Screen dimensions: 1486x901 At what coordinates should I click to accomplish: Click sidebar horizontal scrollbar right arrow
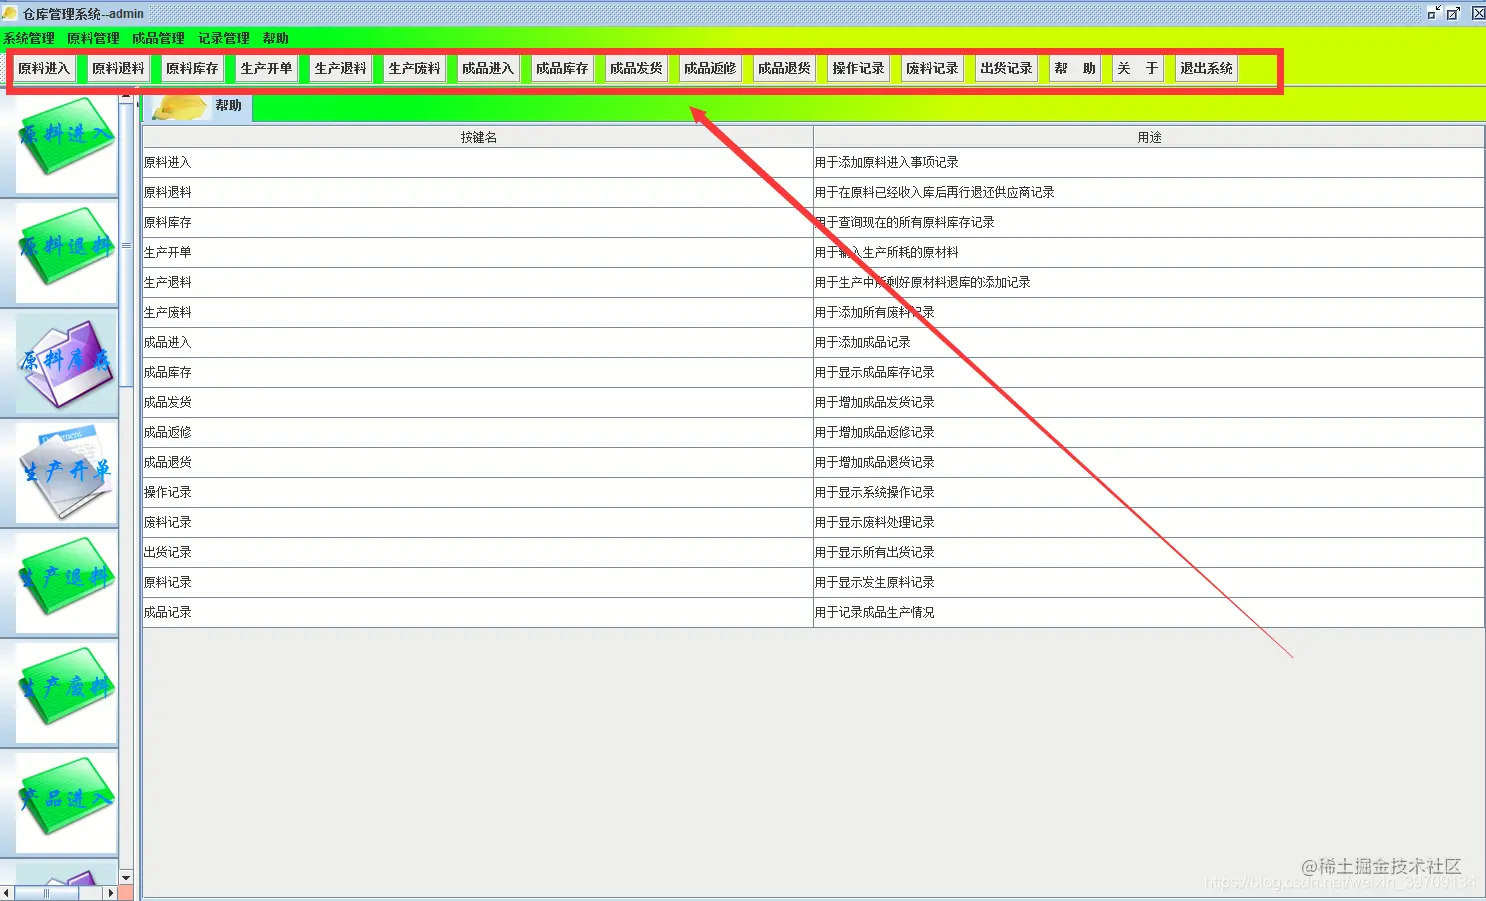[x=111, y=893]
